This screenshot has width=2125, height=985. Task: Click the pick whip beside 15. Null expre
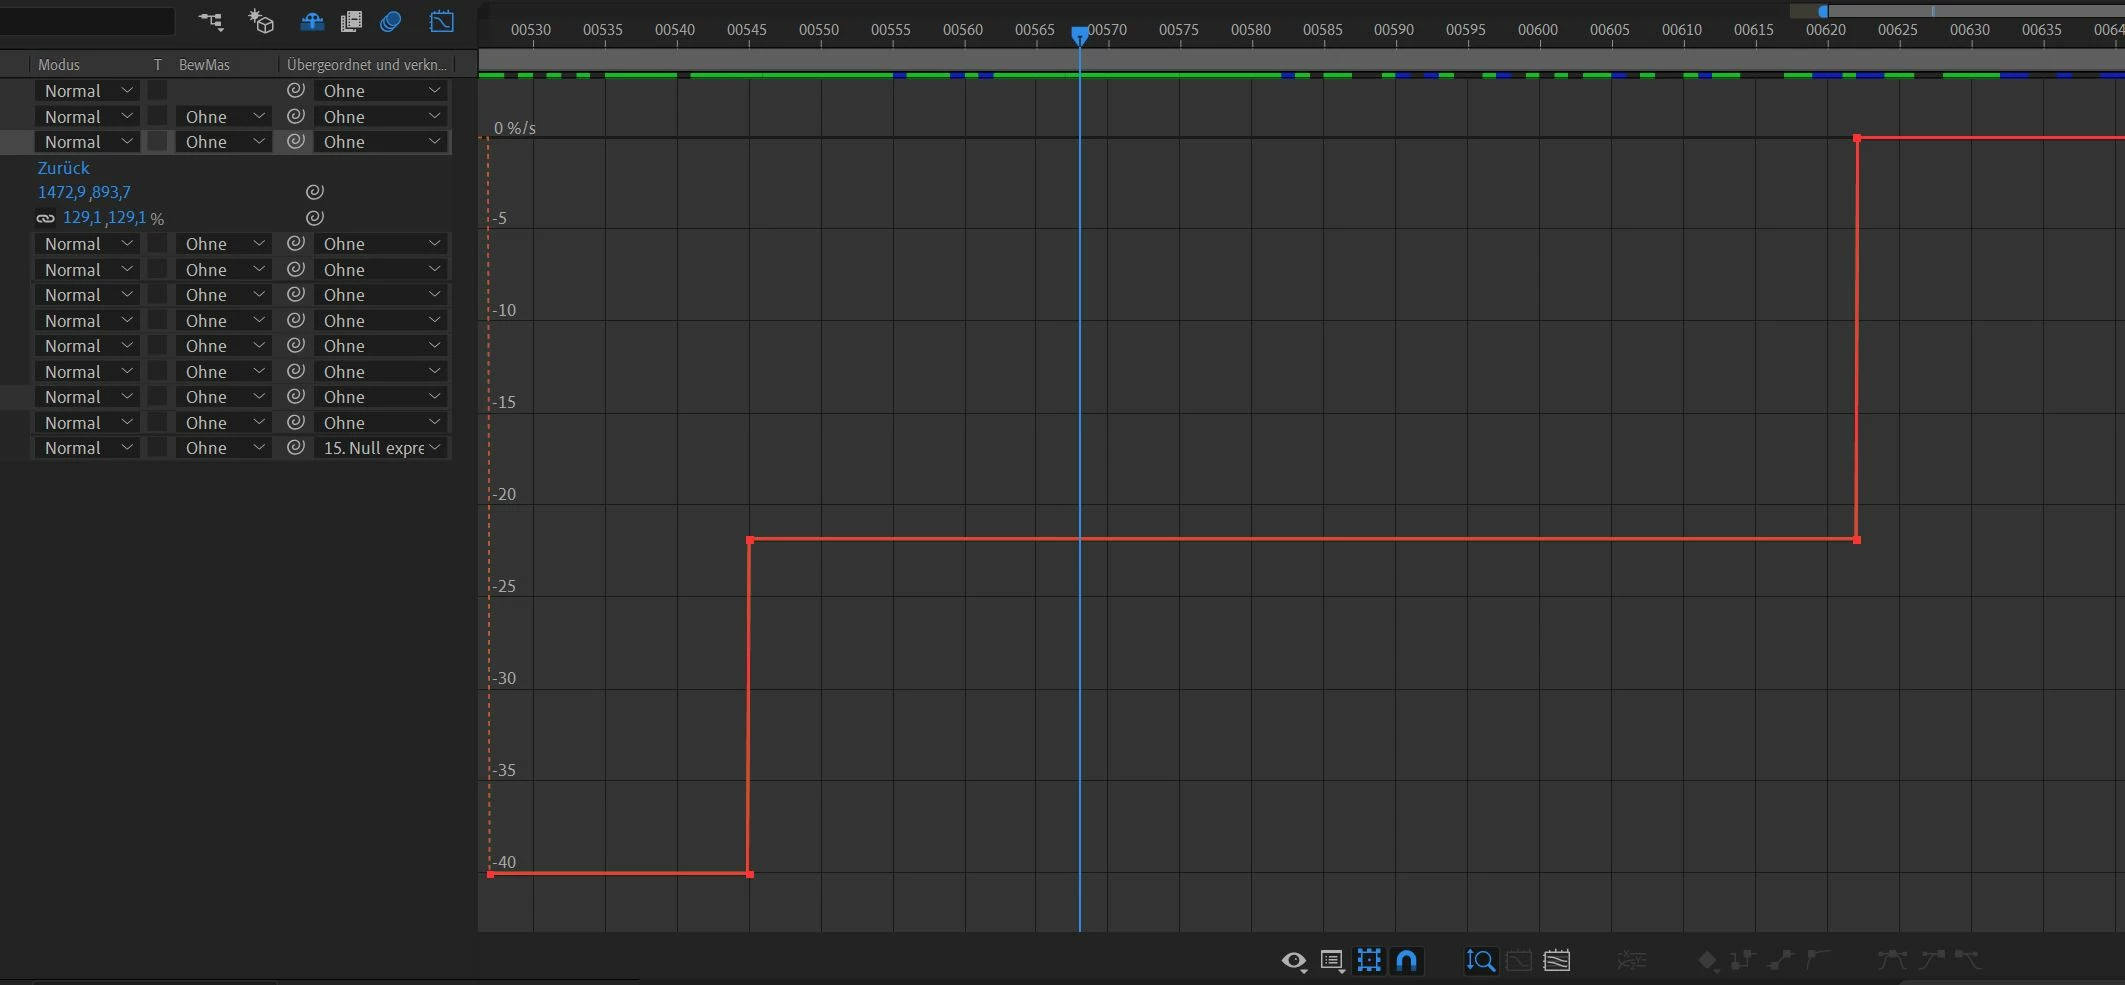pos(295,447)
